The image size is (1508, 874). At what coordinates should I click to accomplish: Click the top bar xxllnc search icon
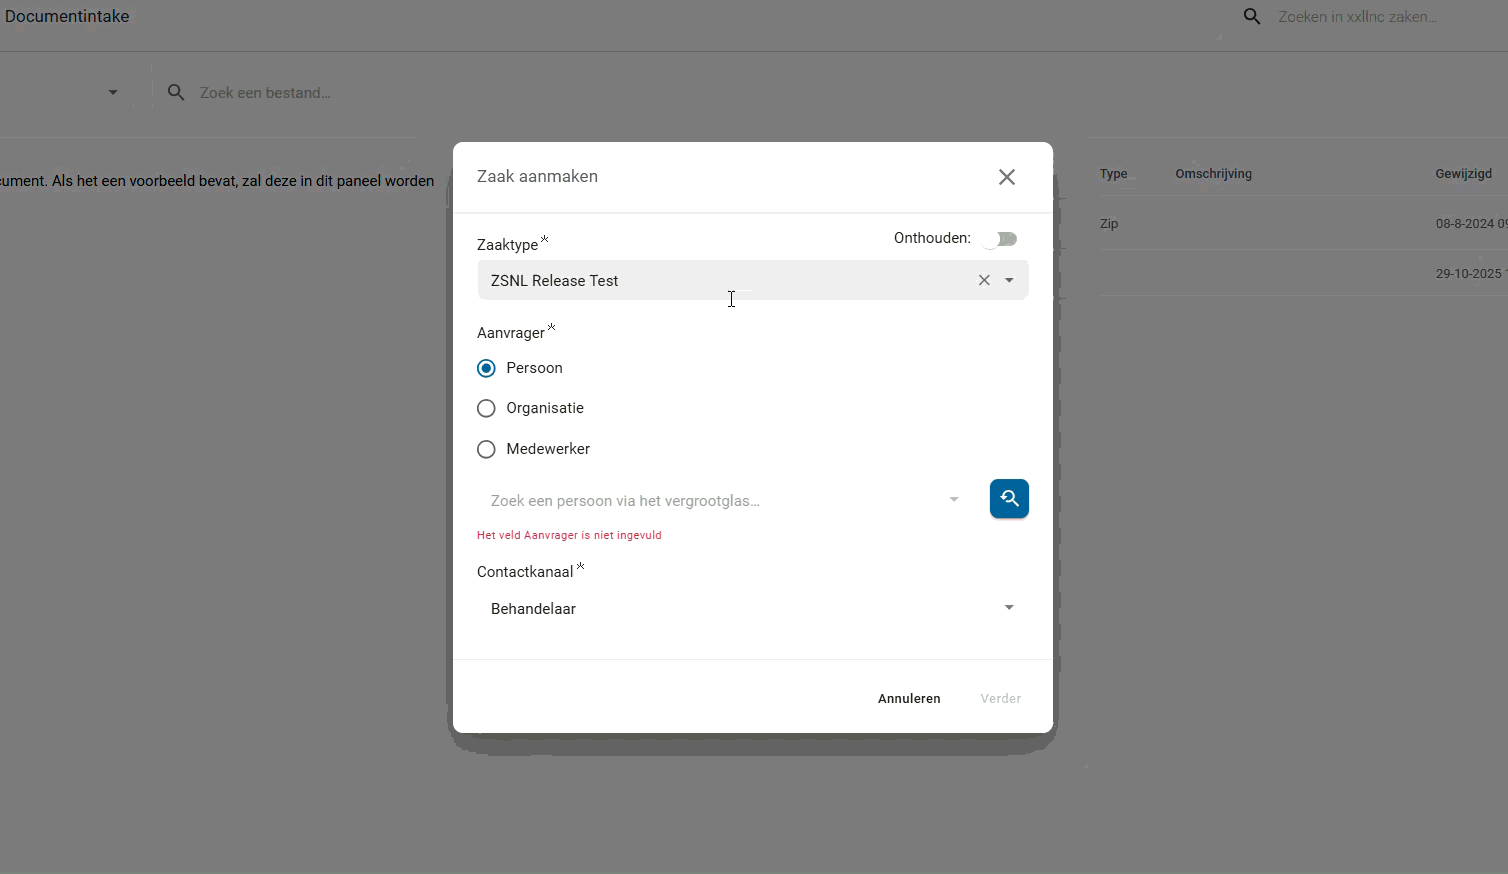point(1252,17)
